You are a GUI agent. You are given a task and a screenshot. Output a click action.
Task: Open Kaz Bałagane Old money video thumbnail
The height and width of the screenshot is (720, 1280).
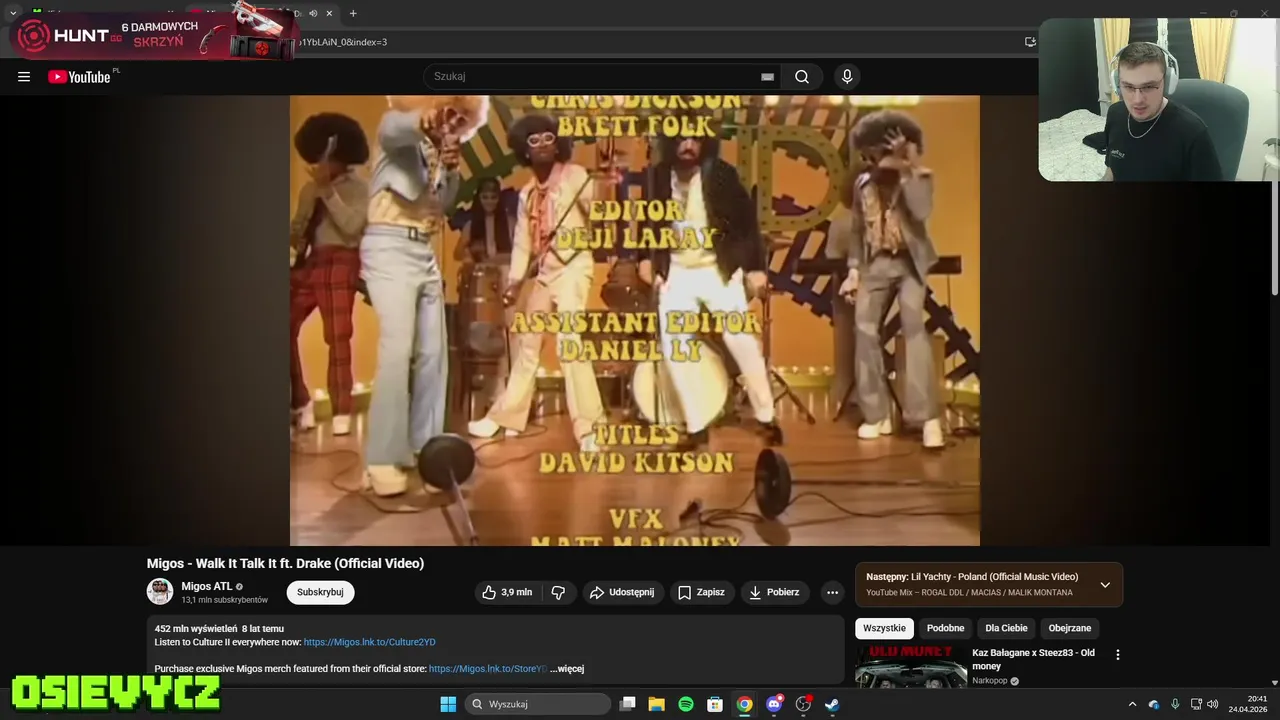coord(910,667)
